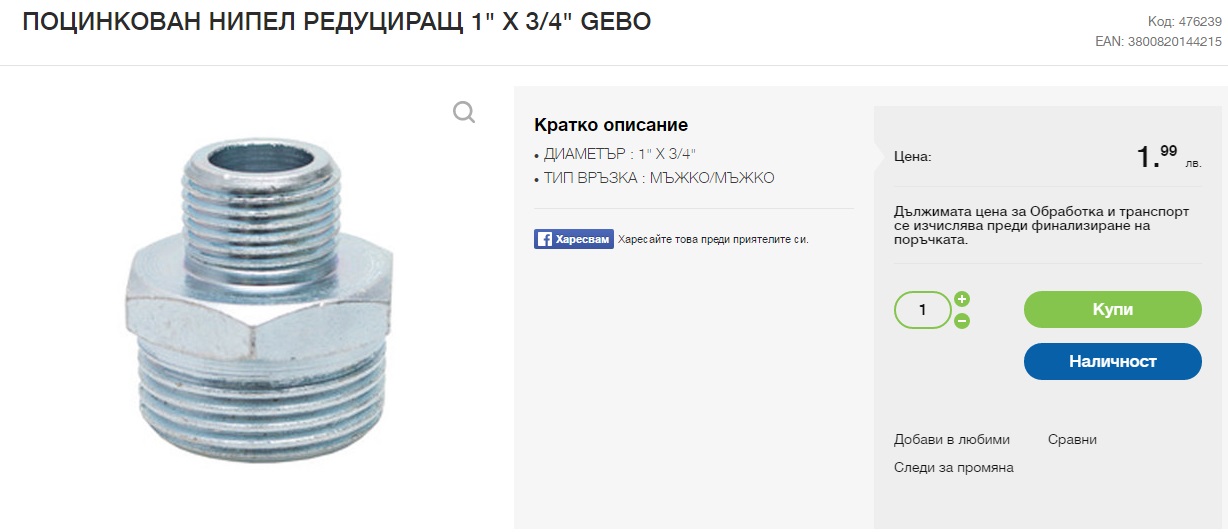Check stock with the Наличност button
Viewport: 1228px width, 532px height.
point(1113,361)
